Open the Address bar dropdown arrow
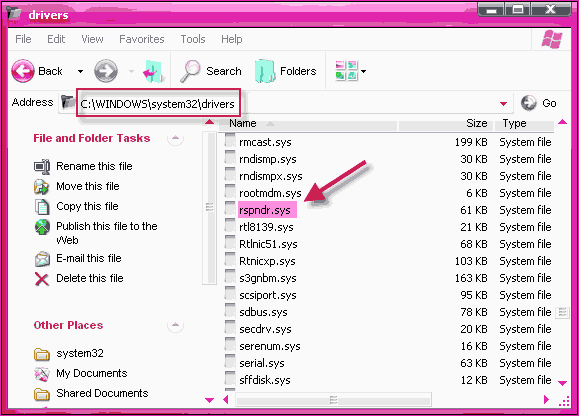Screen dimensions: 579x416 pyautogui.click(x=503, y=104)
